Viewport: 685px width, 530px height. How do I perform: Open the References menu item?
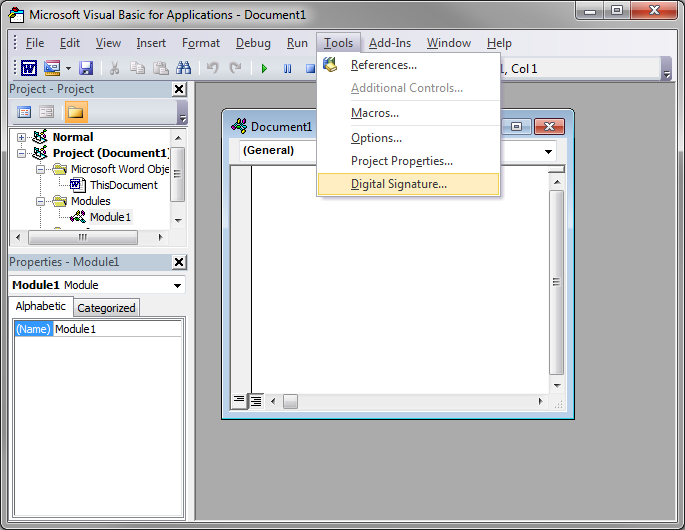click(383, 65)
